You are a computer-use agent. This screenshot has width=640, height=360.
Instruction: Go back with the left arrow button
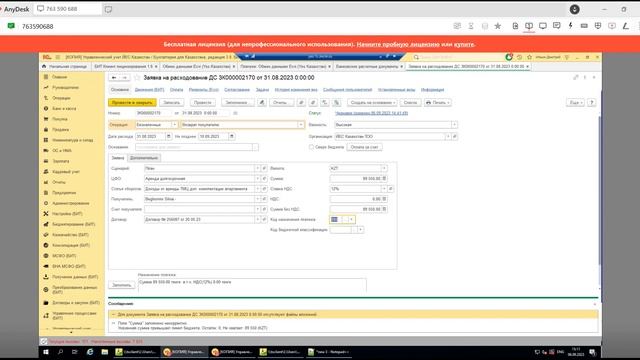(114, 78)
